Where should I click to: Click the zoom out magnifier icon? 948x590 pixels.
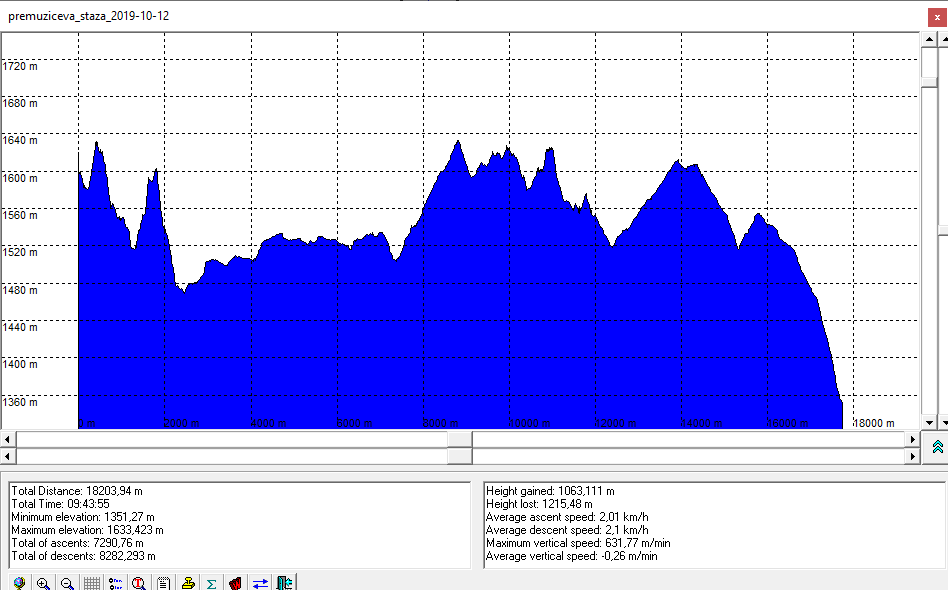[67, 582]
